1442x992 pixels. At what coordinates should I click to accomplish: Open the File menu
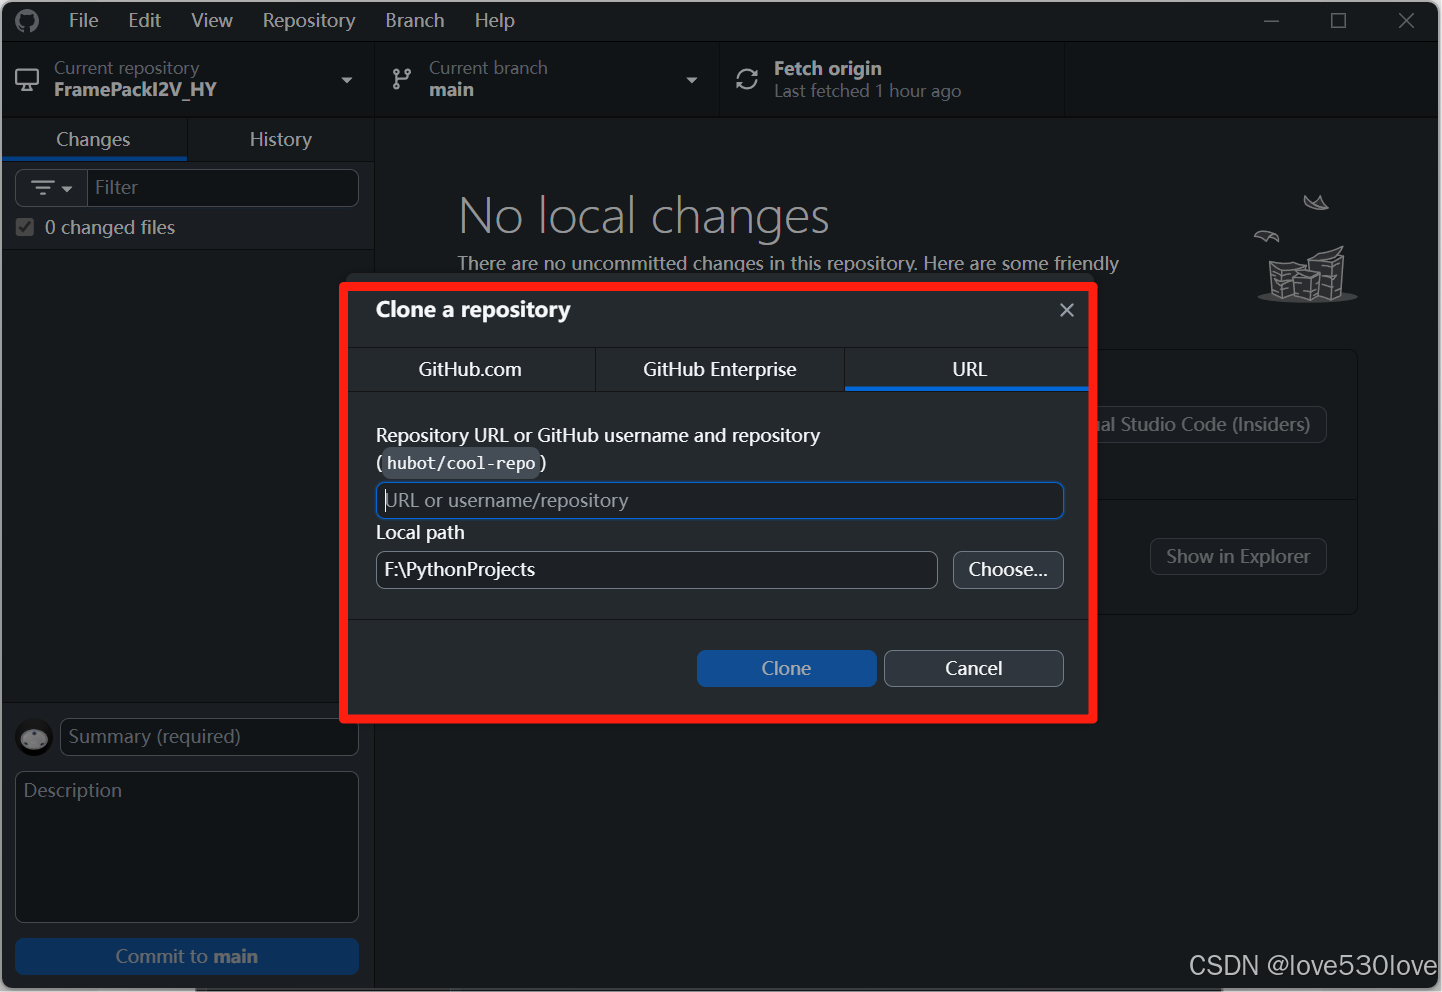pyautogui.click(x=83, y=21)
